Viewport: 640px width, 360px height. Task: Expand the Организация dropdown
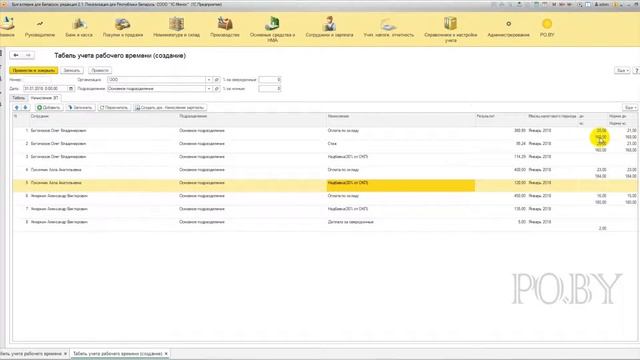(x=209, y=80)
